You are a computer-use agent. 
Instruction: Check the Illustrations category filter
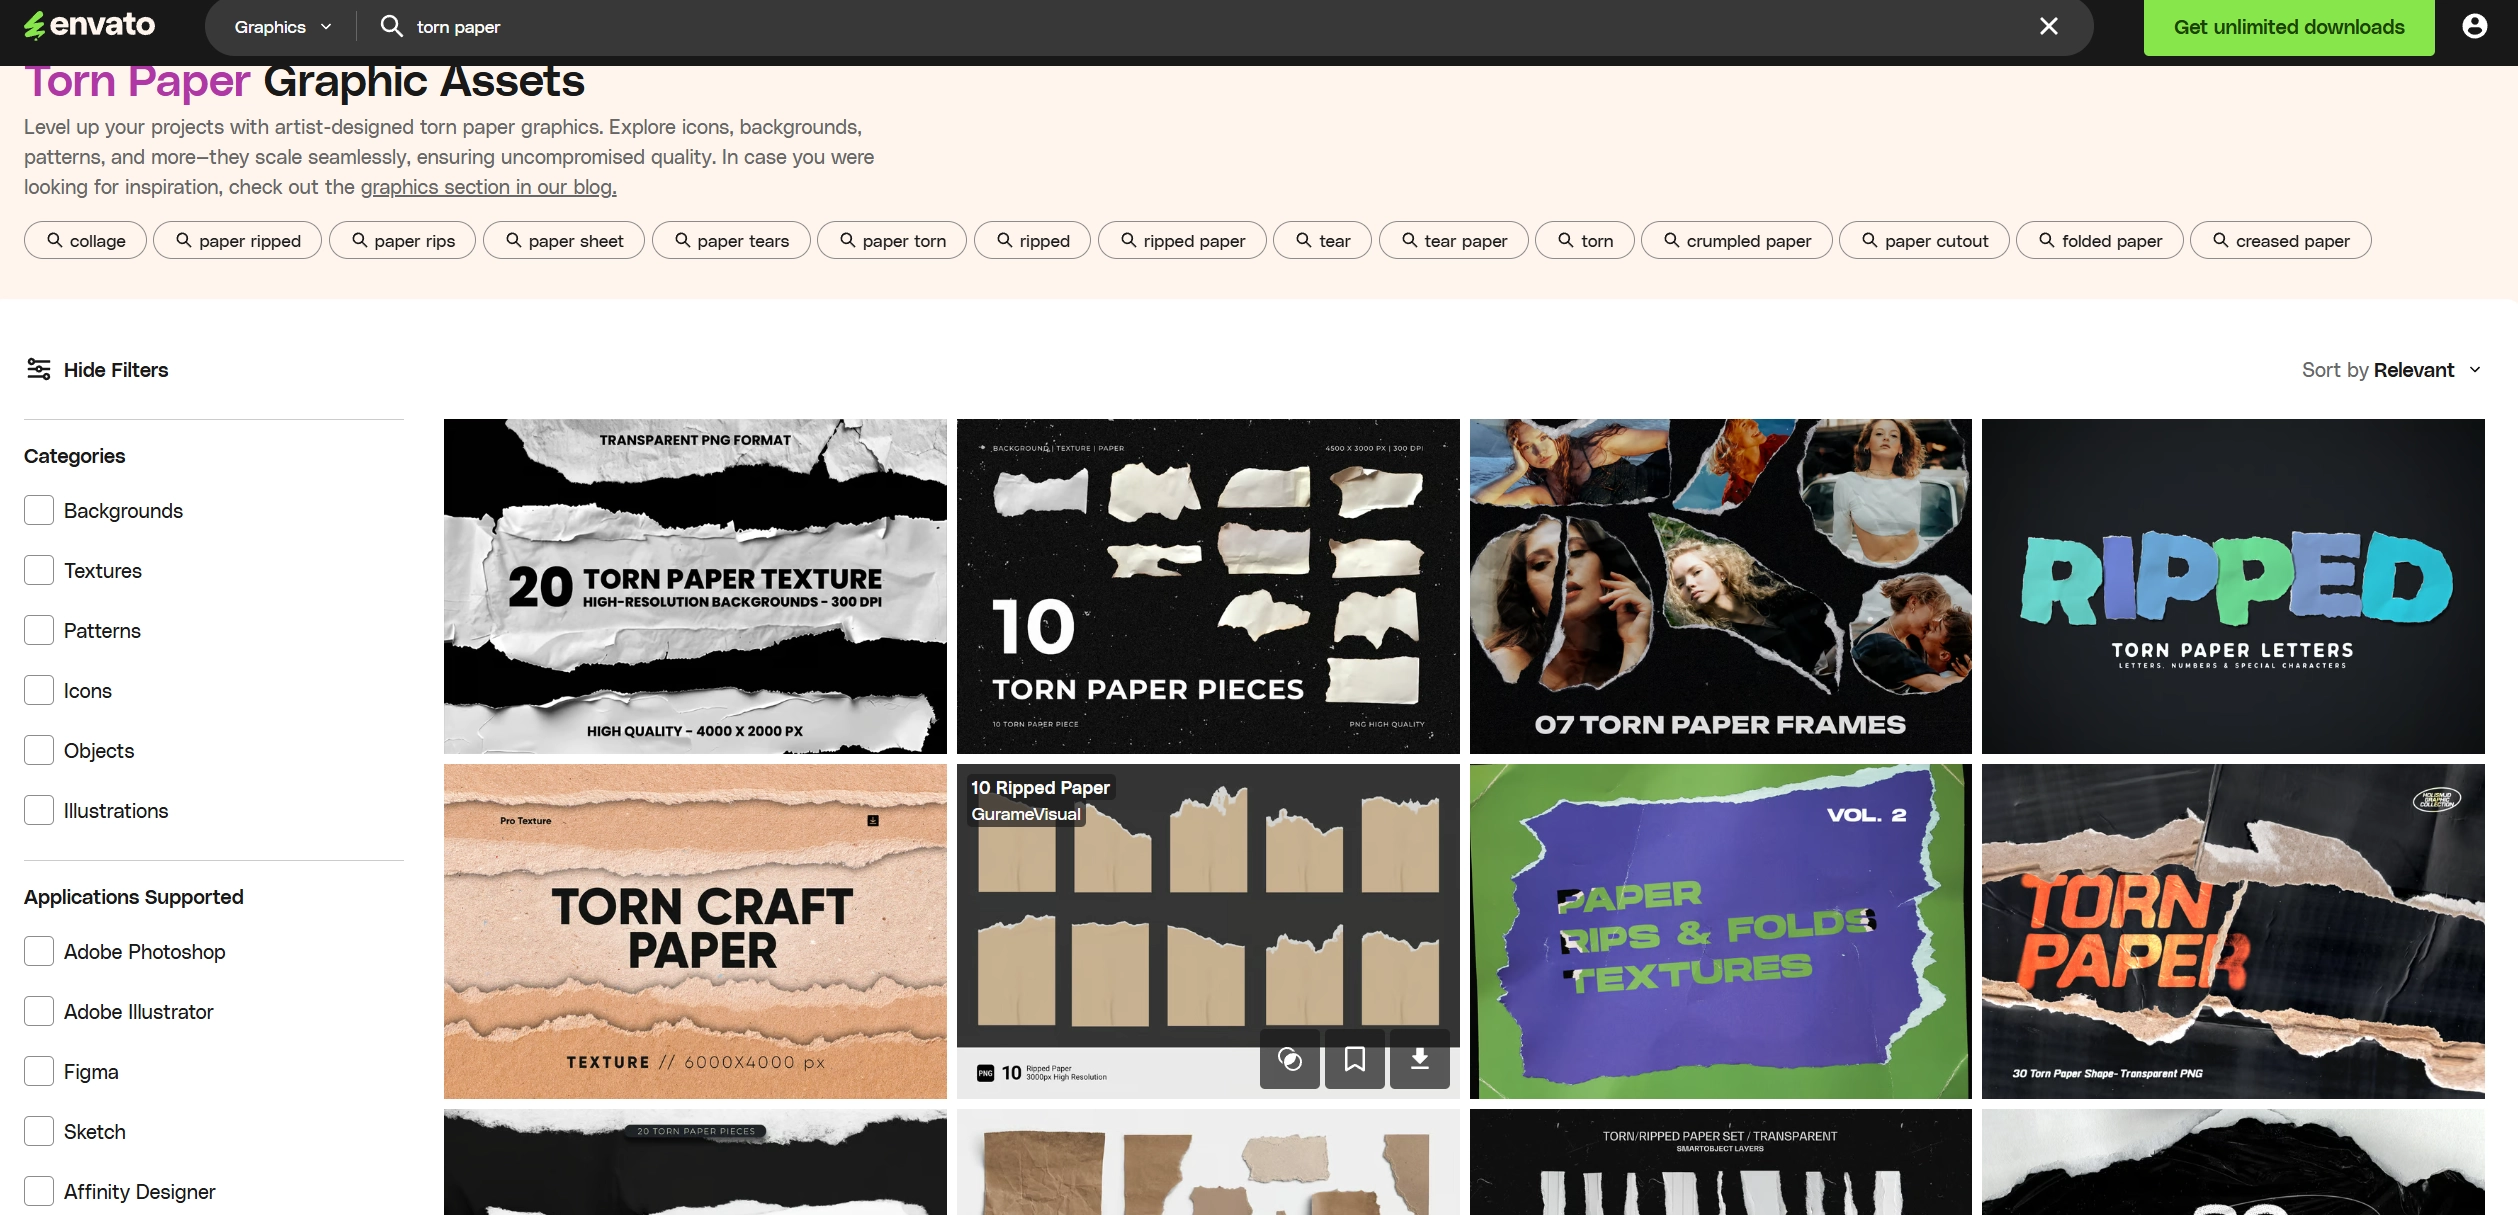coord(38,810)
